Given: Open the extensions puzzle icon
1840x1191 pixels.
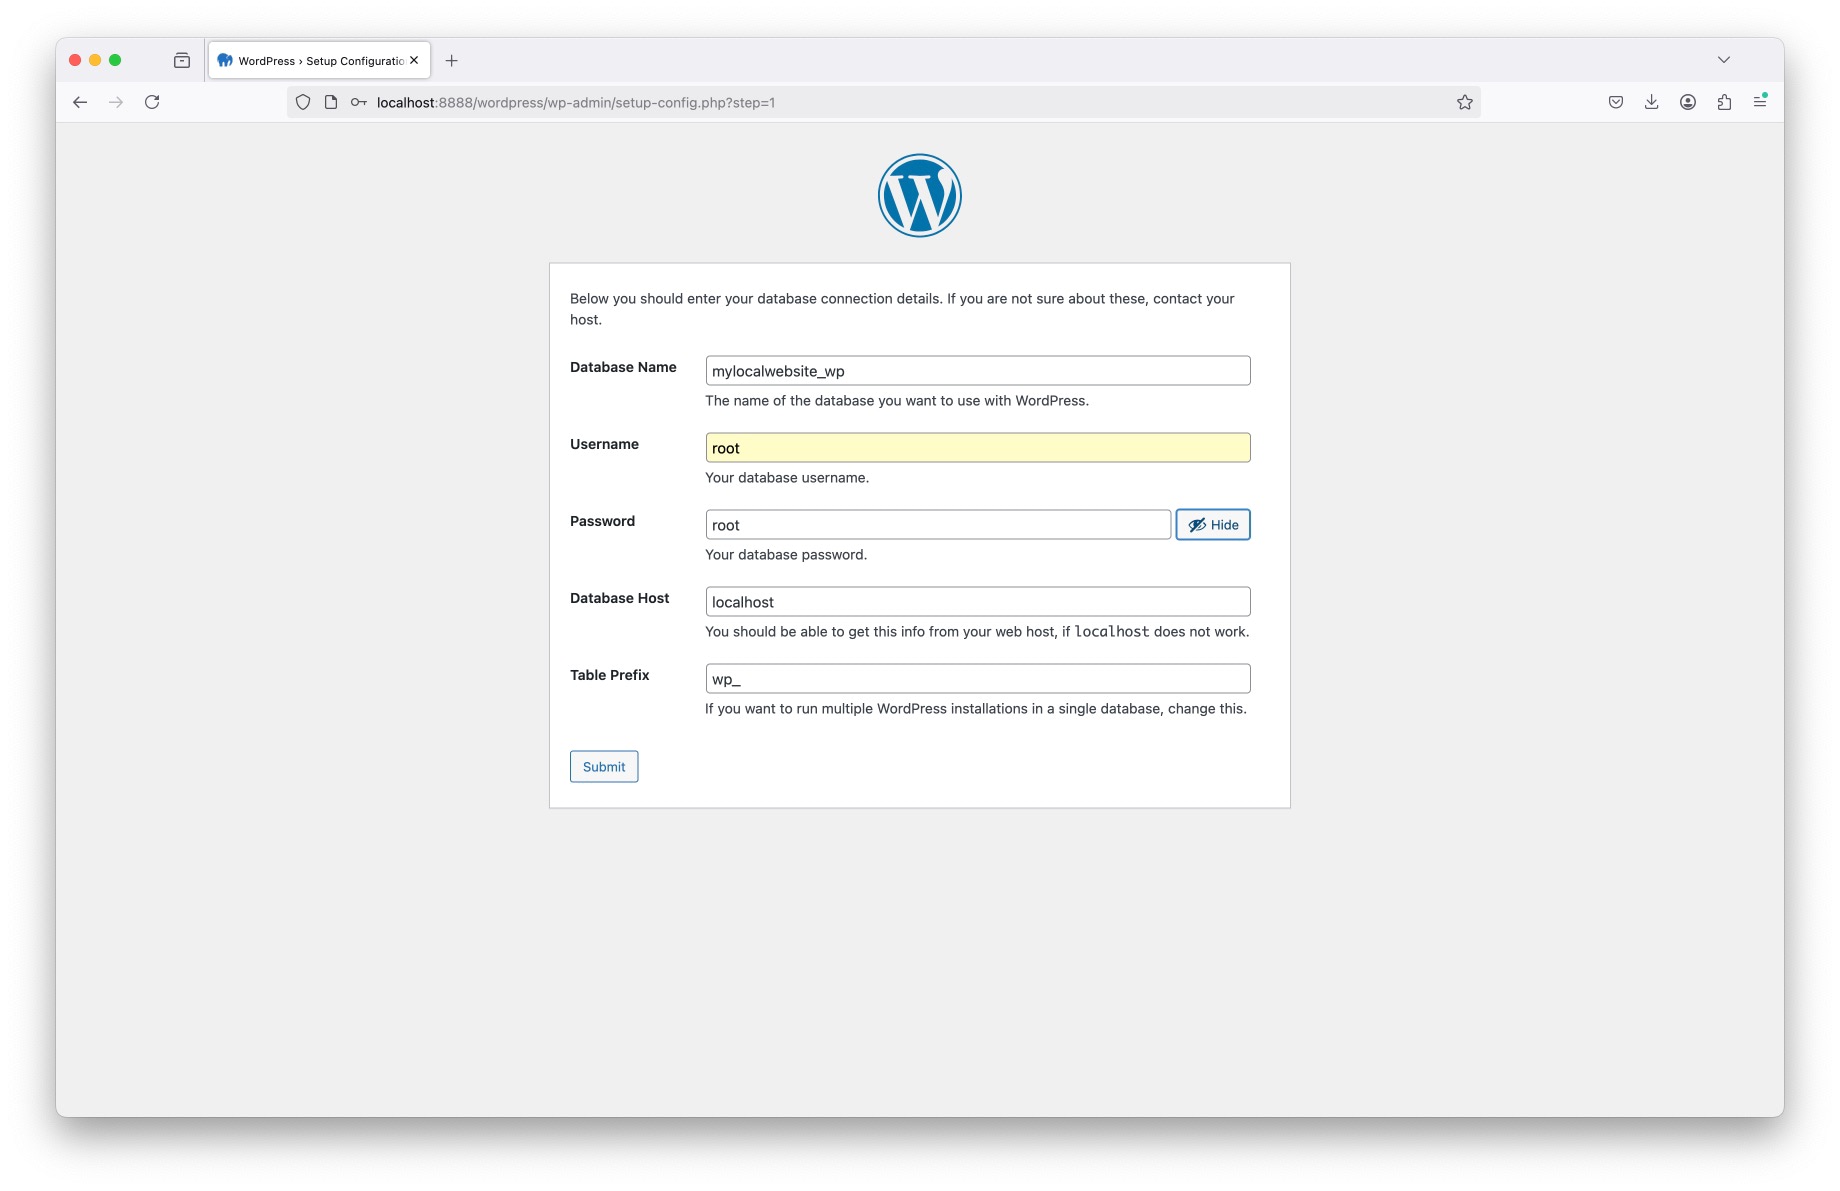Looking at the screenshot, I should coord(1724,102).
